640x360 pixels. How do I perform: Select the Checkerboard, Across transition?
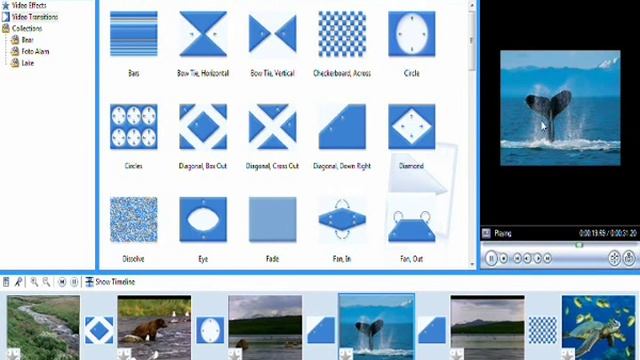click(x=342, y=34)
